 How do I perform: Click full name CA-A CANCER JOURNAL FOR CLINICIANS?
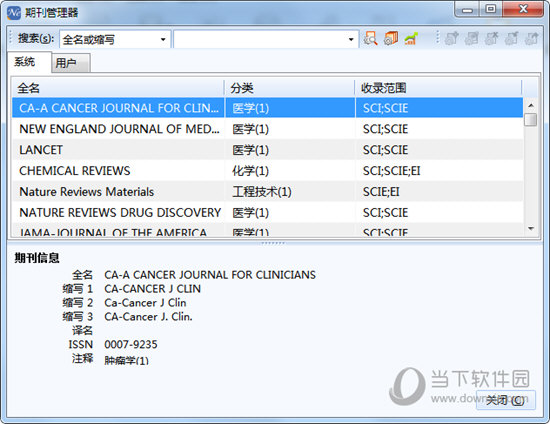pyautogui.click(x=210, y=275)
